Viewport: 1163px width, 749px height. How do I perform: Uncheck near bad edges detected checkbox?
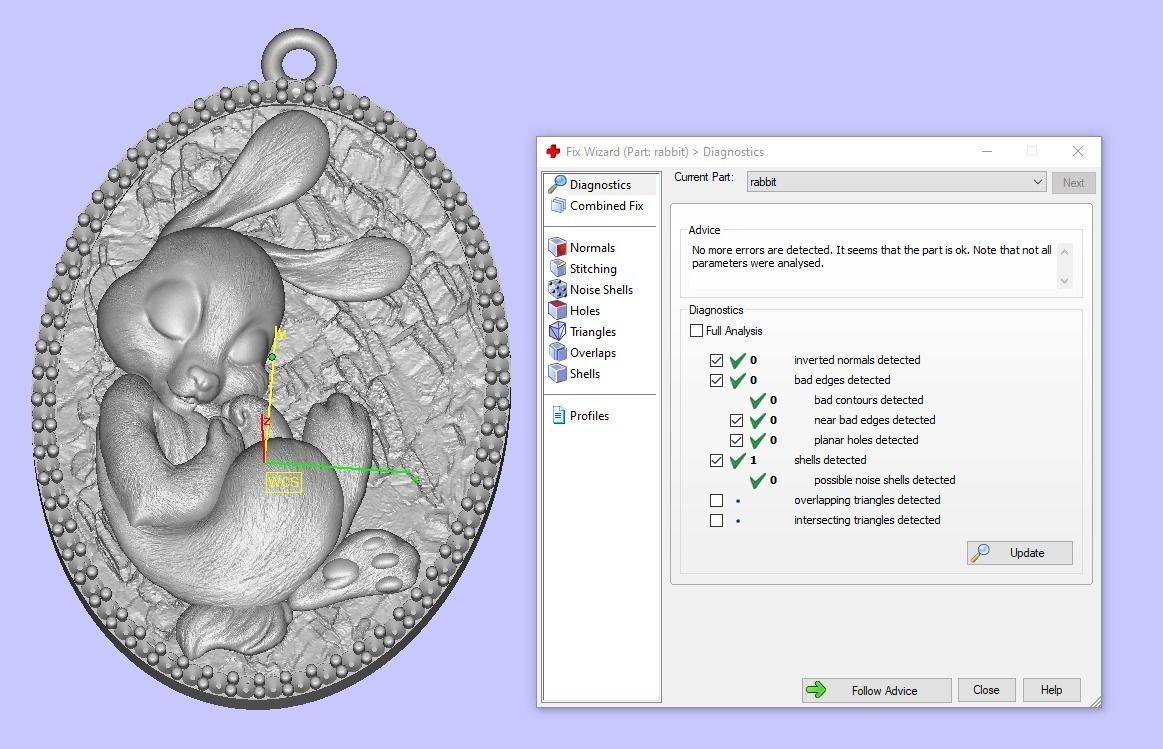pyautogui.click(x=736, y=420)
